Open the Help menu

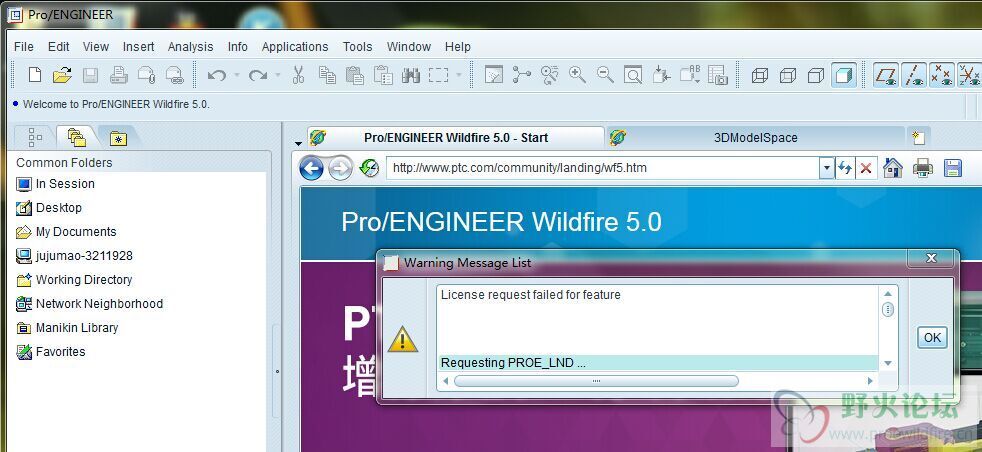[x=458, y=47]
